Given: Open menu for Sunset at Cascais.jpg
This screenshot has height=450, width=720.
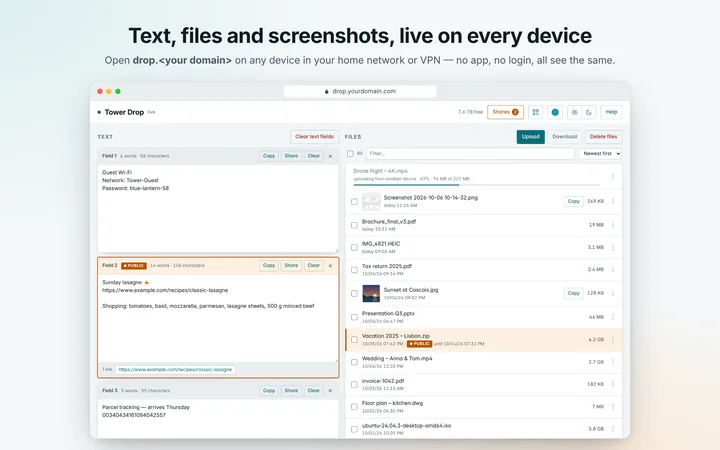Looking at the screenshot, I should pyautogui.click(x=613, y=293).
